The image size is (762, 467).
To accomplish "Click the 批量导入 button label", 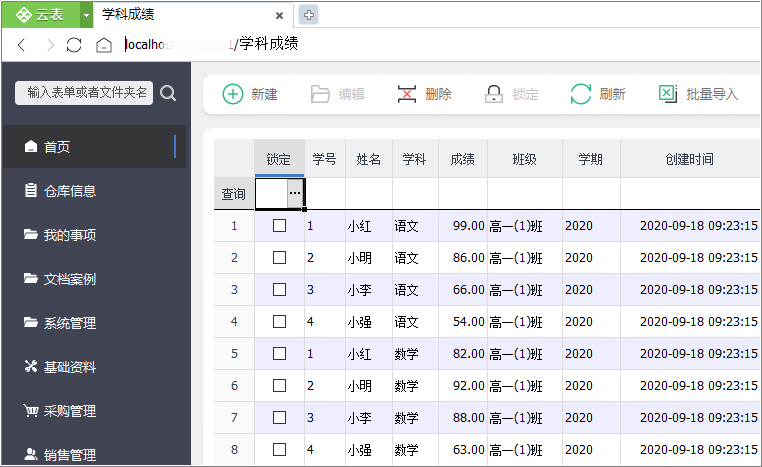I will (712, 94).
